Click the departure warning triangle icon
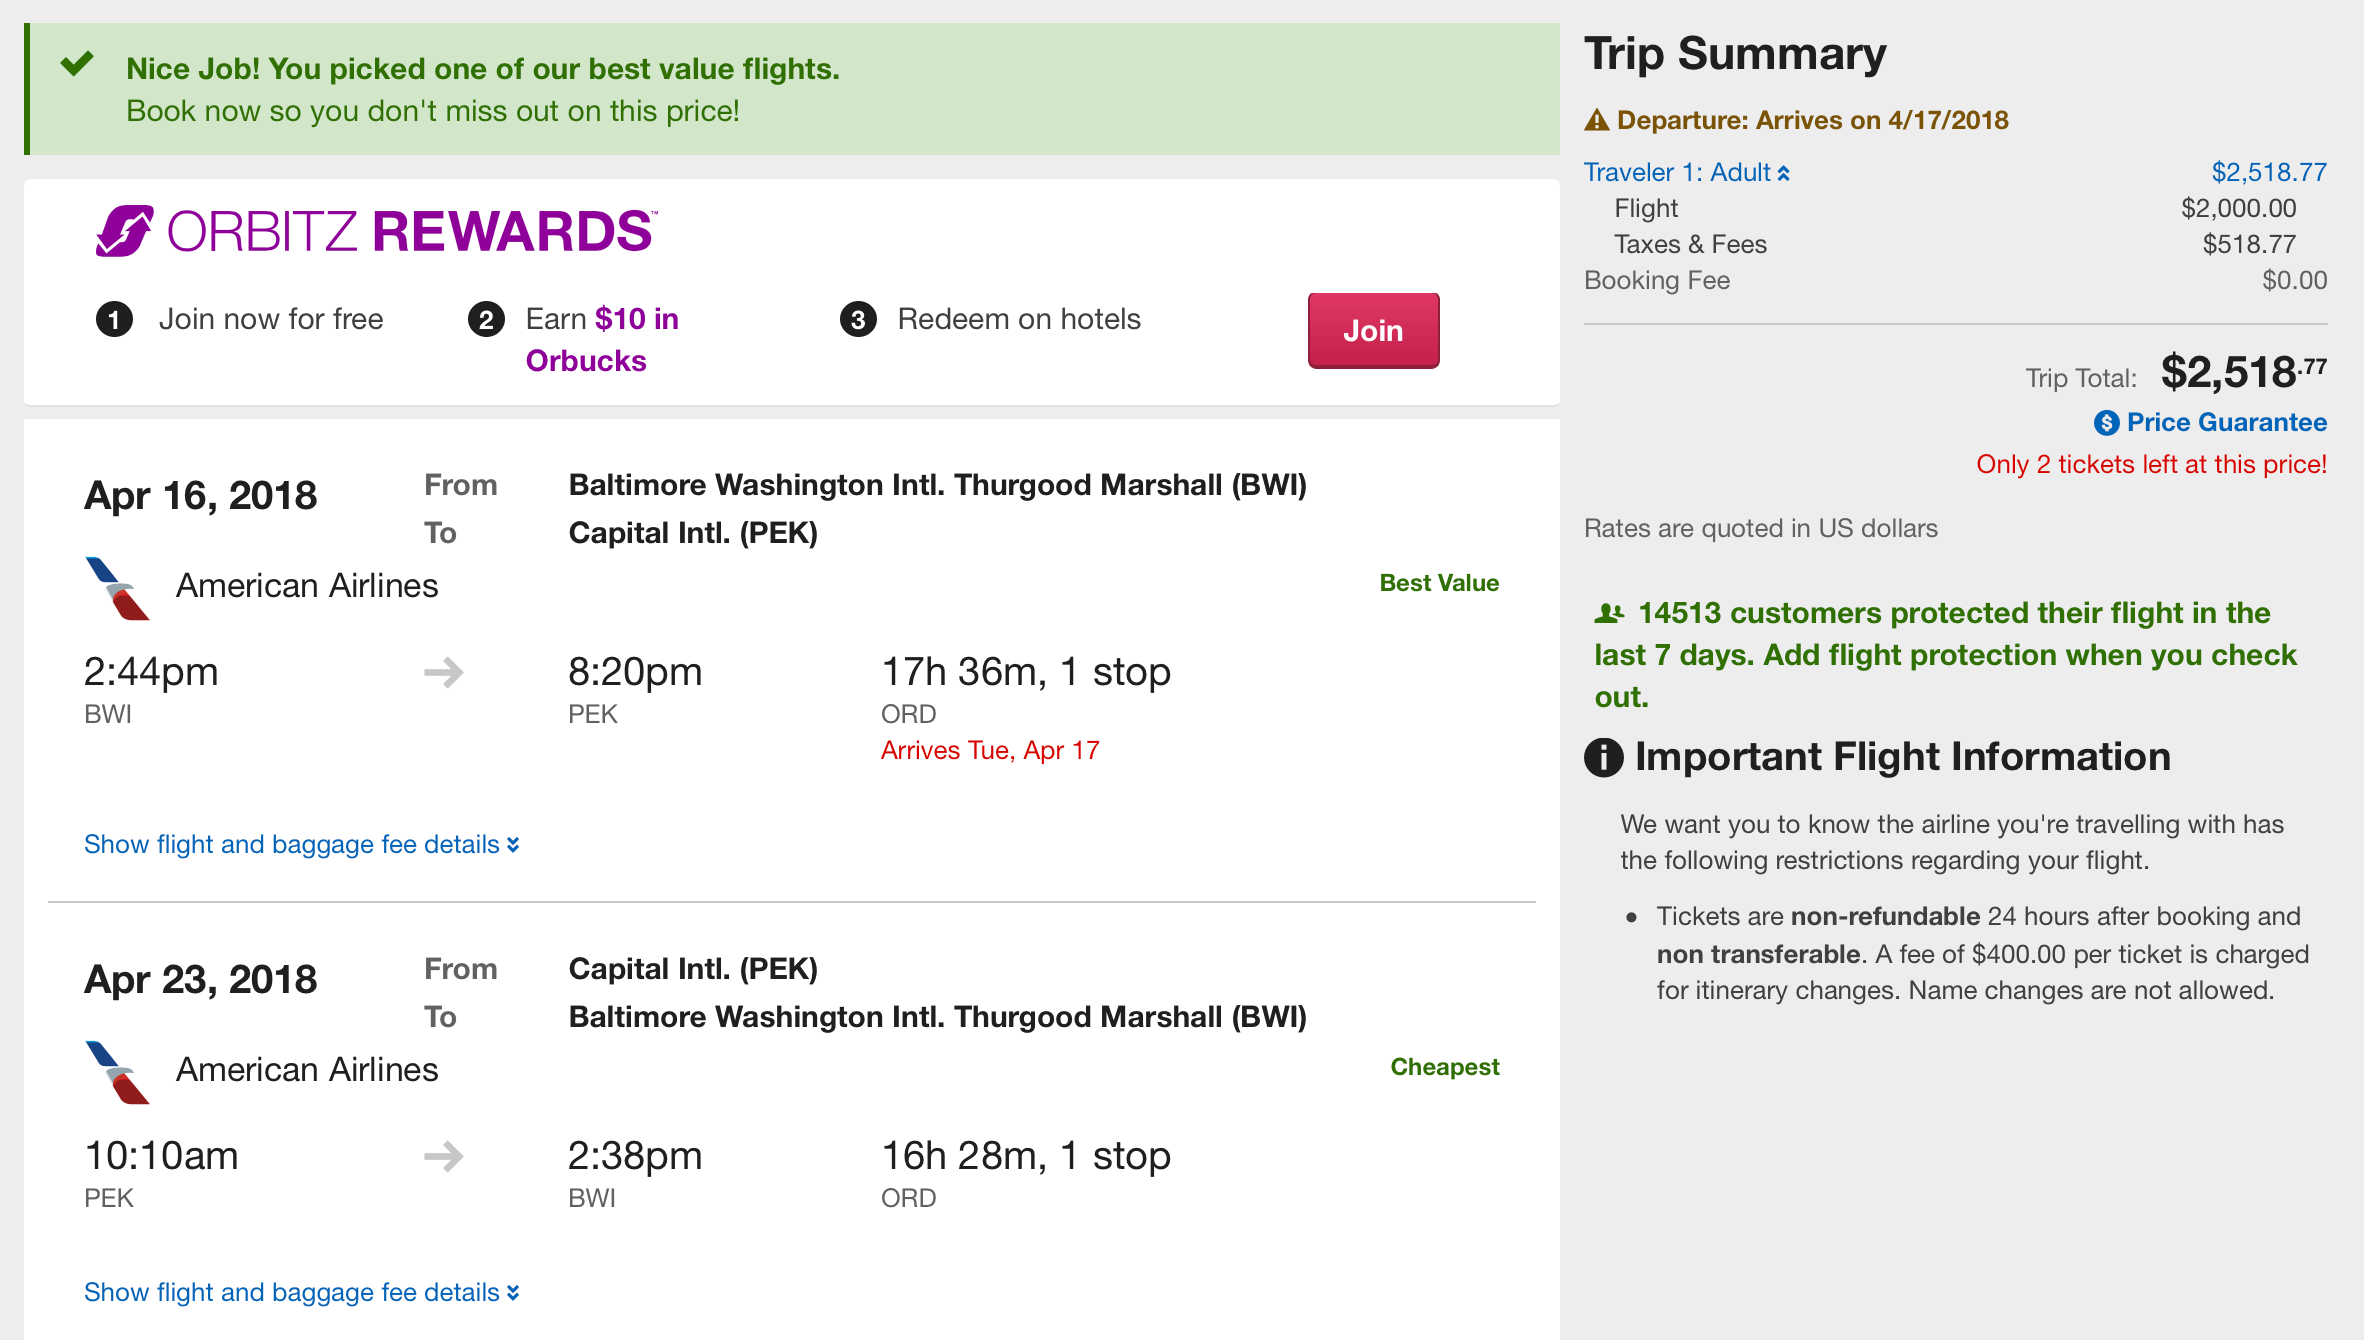2364x1340 pixels. pos(1597,121)
